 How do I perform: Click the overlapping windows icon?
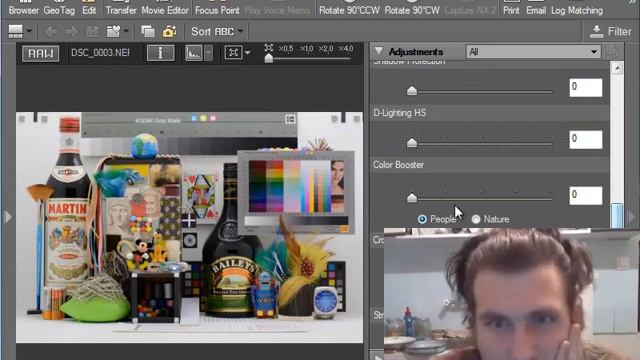(148, 31)
